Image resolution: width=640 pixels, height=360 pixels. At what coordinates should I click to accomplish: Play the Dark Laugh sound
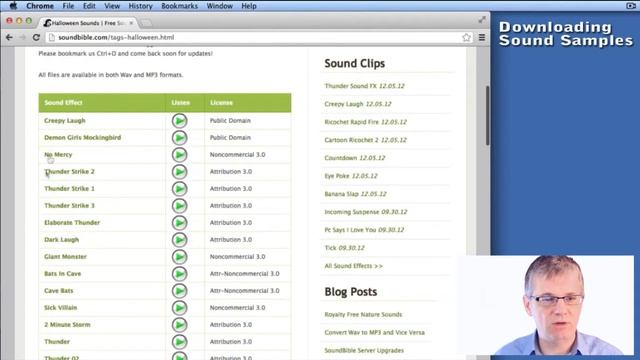point(179,240)
